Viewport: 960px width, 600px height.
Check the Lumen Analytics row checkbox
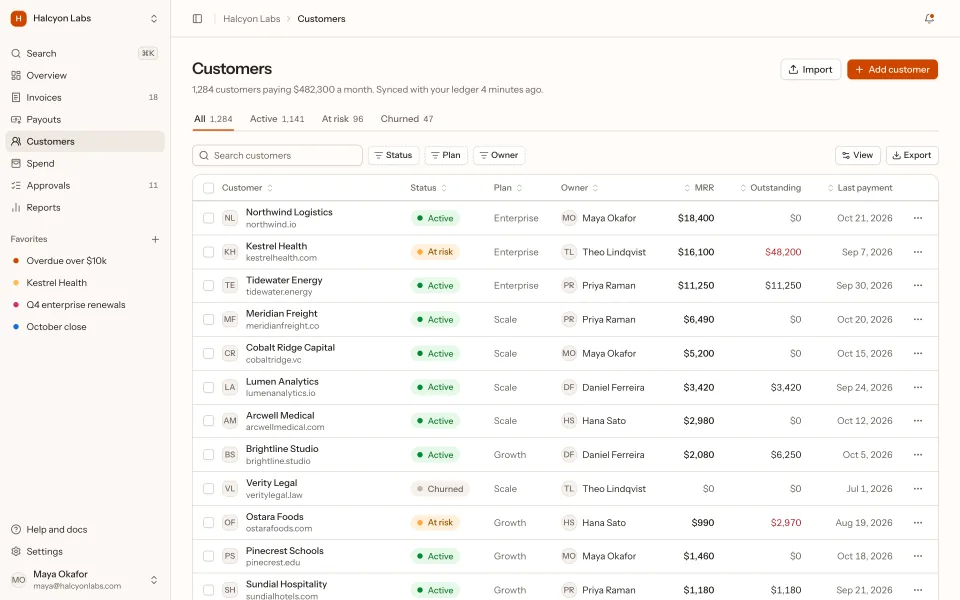pos(209,387)
